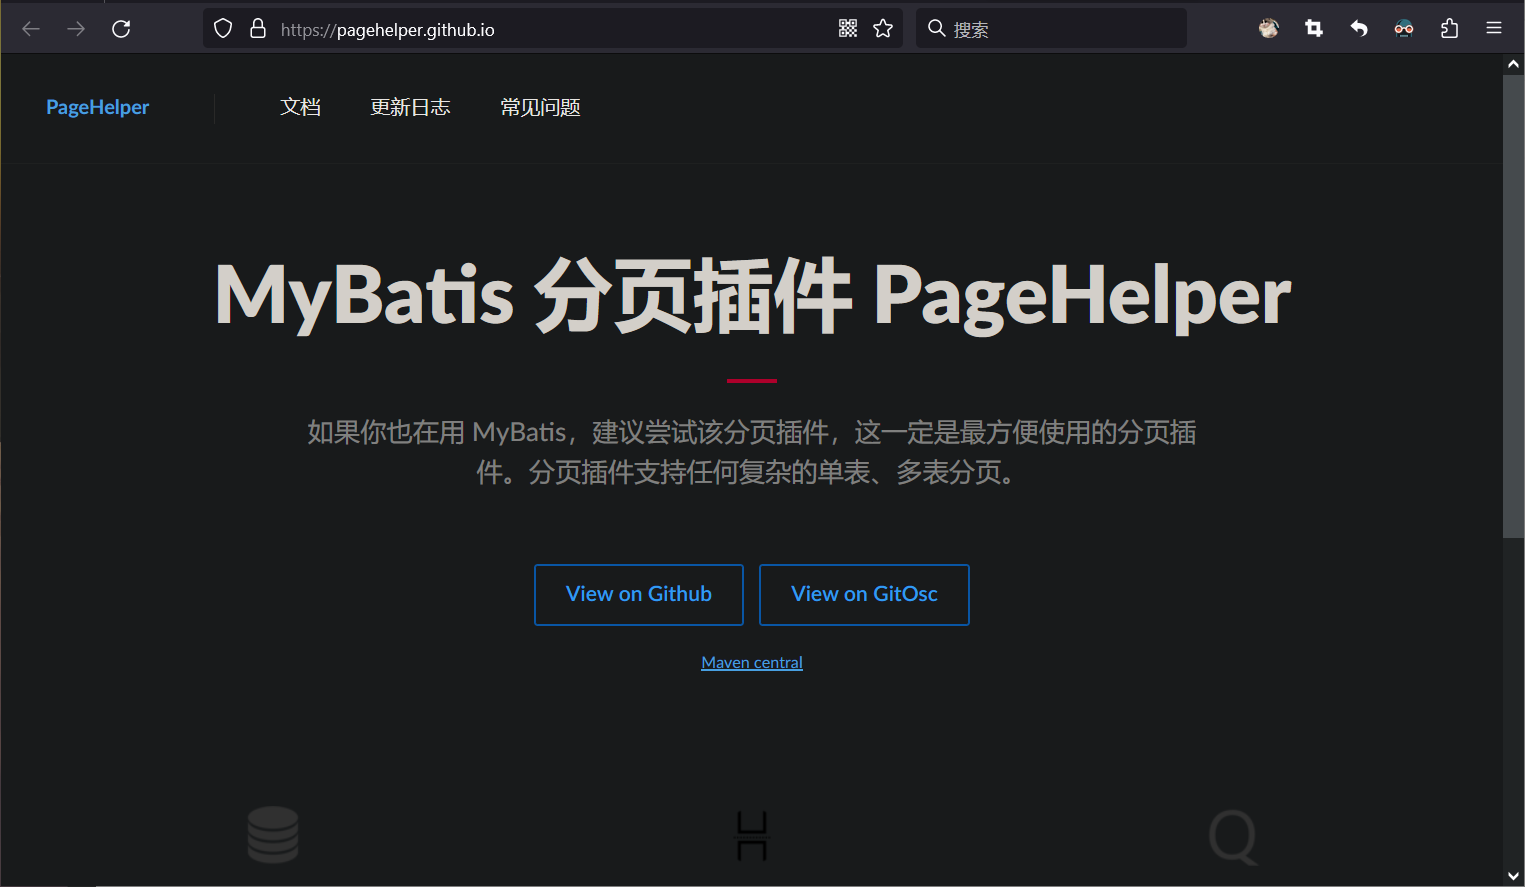Bookmark this page with the star icon
1525x887 pixels.
[x=883, y=29]
